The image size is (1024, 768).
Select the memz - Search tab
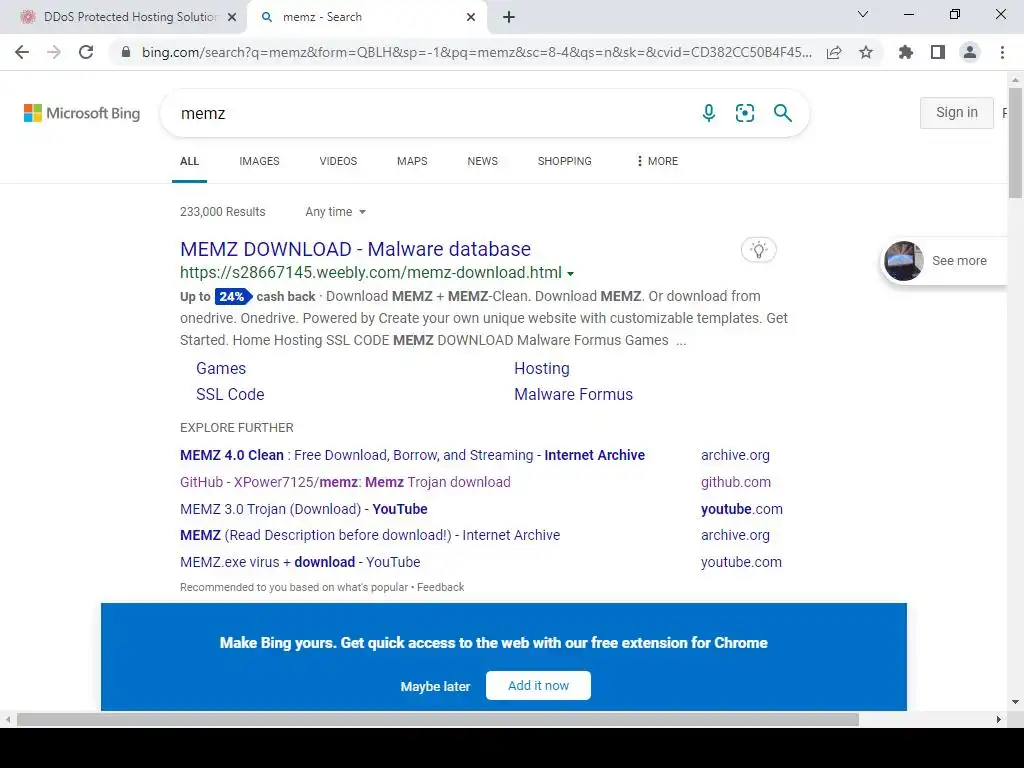coord(366,17)
